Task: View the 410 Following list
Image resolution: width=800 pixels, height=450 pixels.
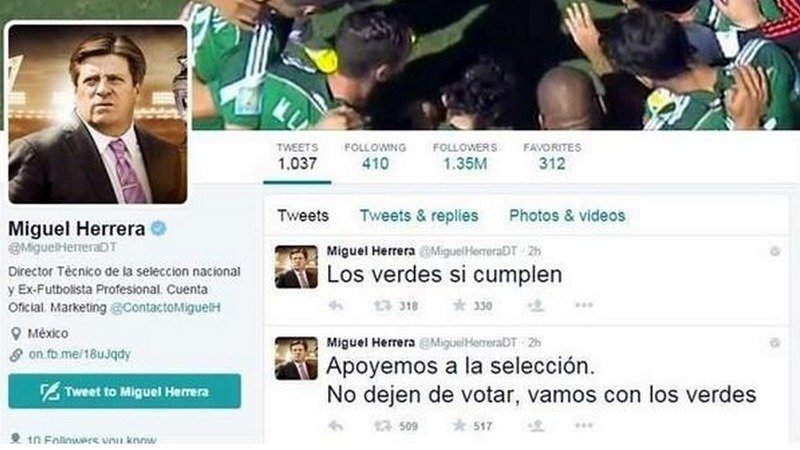Action: (375, 157)
